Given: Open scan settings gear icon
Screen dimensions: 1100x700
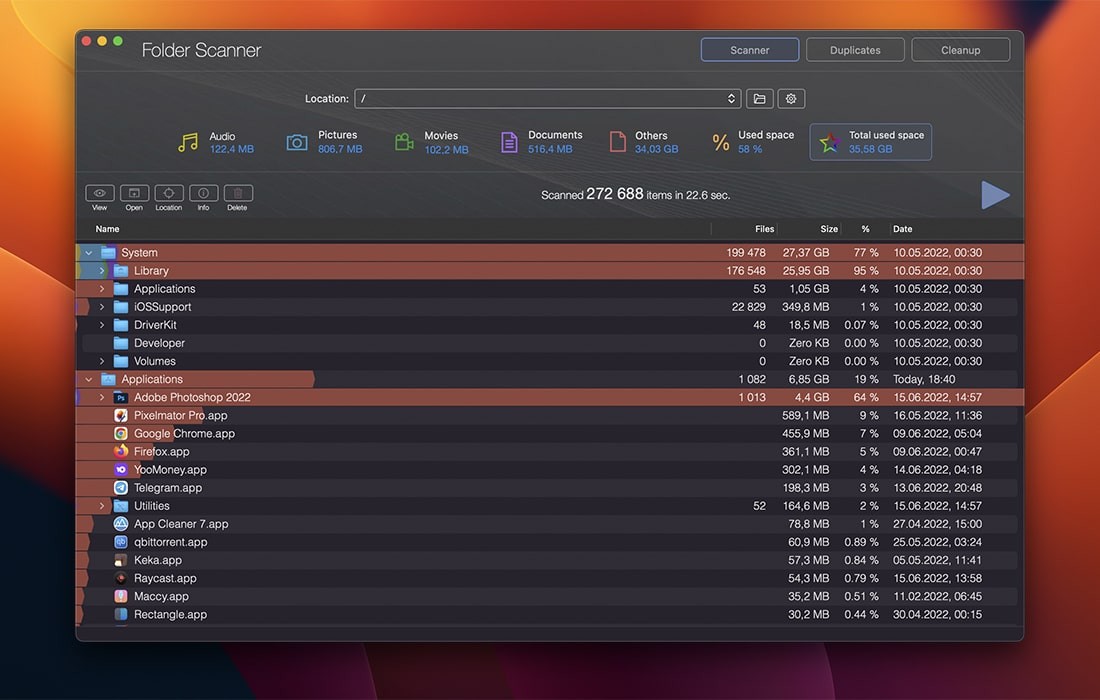Looking at the screenshot, I should click(791, 99).
